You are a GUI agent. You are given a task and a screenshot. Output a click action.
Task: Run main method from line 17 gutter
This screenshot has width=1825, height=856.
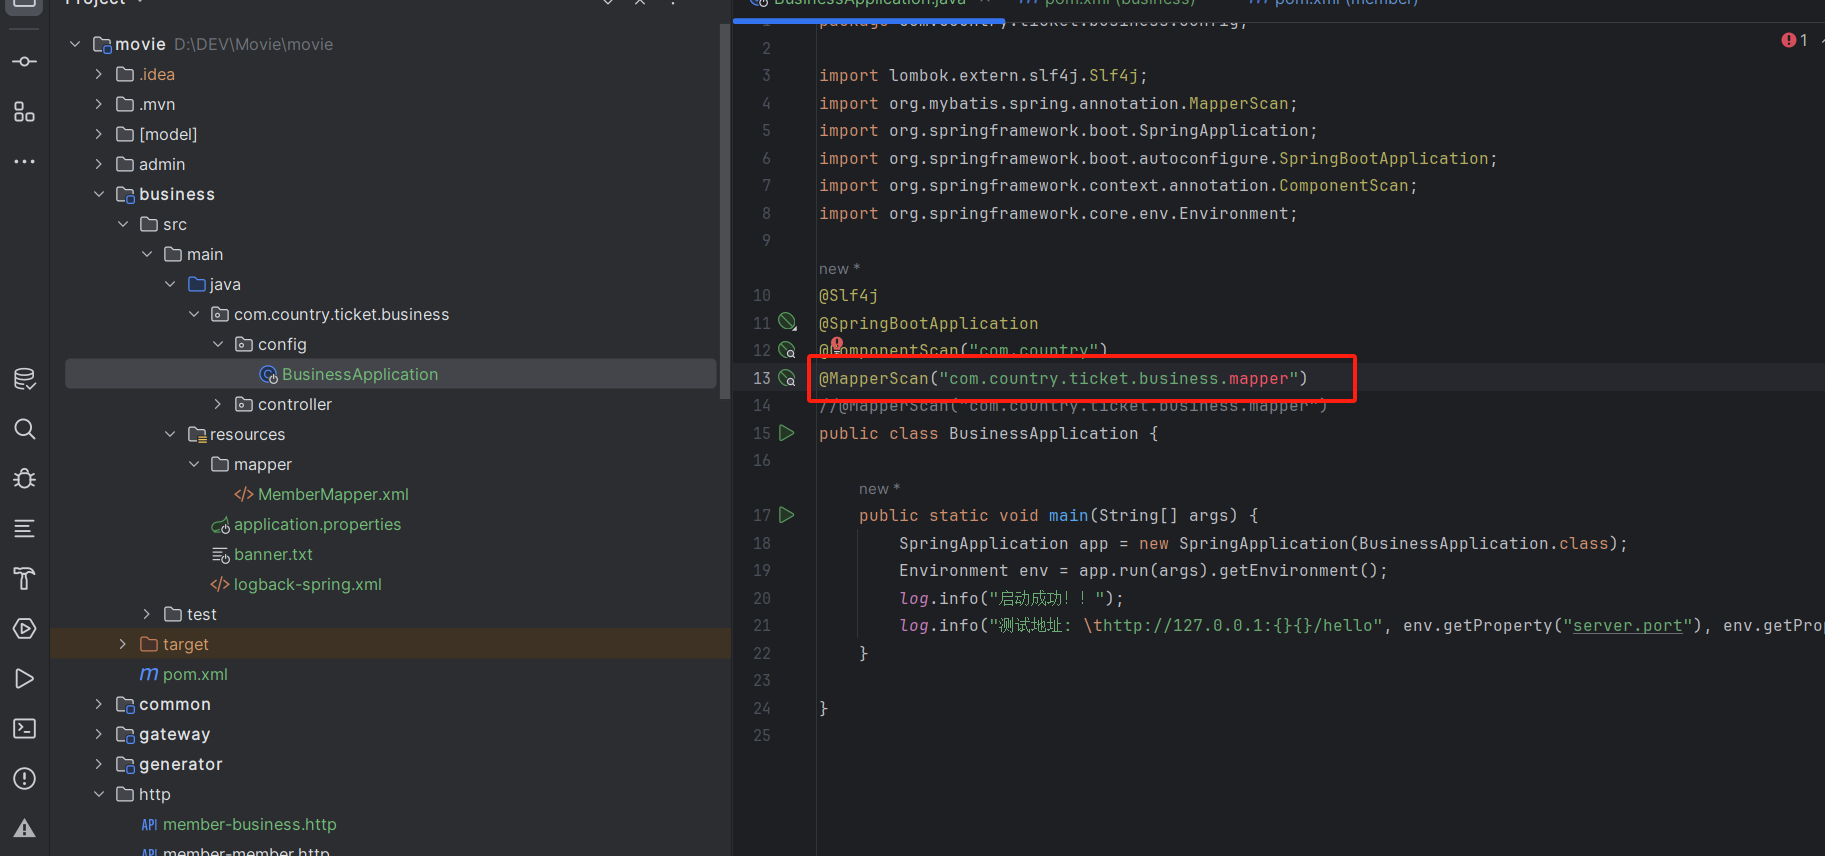click(787, 515)
